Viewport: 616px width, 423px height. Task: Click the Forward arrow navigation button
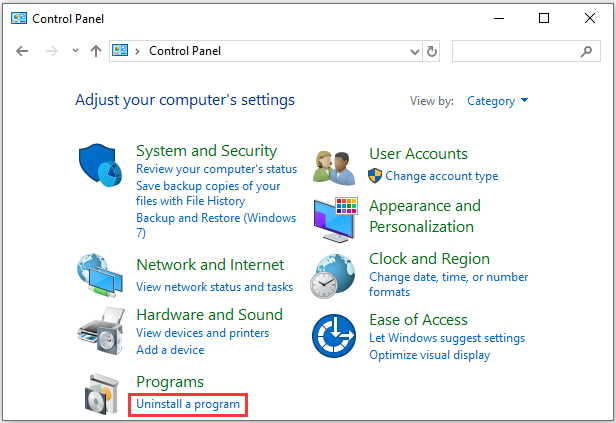tap(51, 51)
